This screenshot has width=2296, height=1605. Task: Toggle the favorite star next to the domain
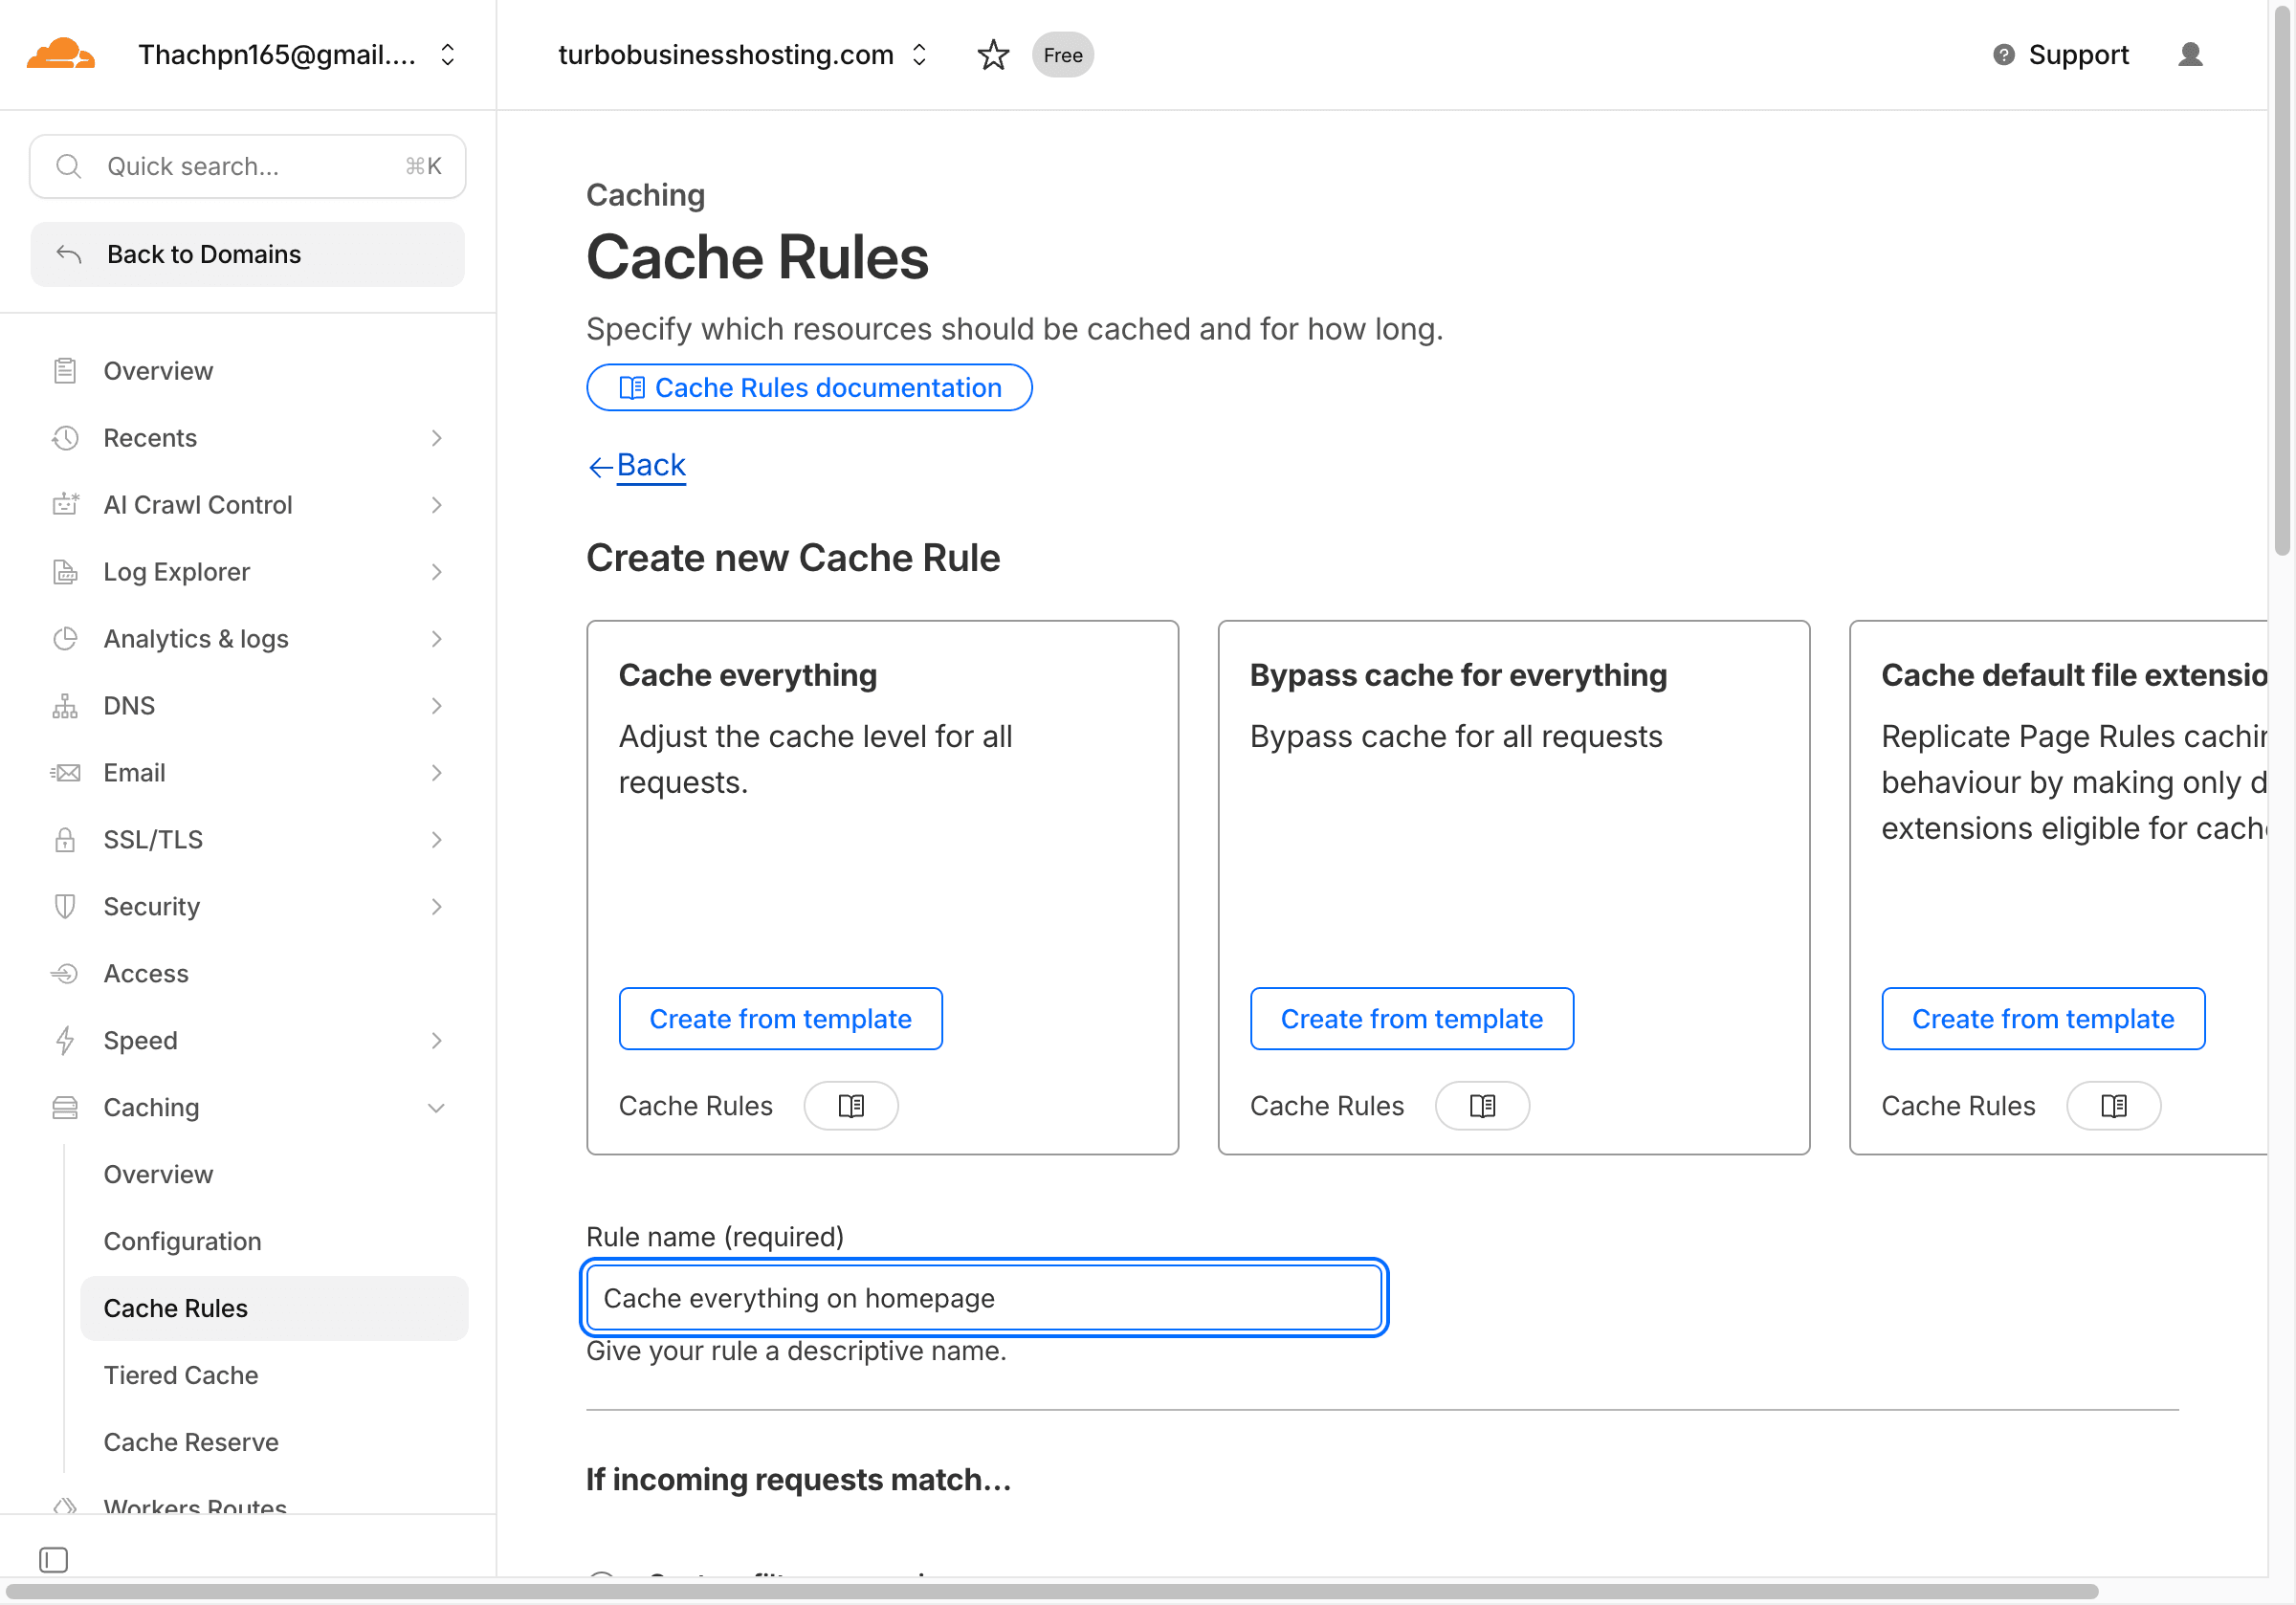point(993,55)
